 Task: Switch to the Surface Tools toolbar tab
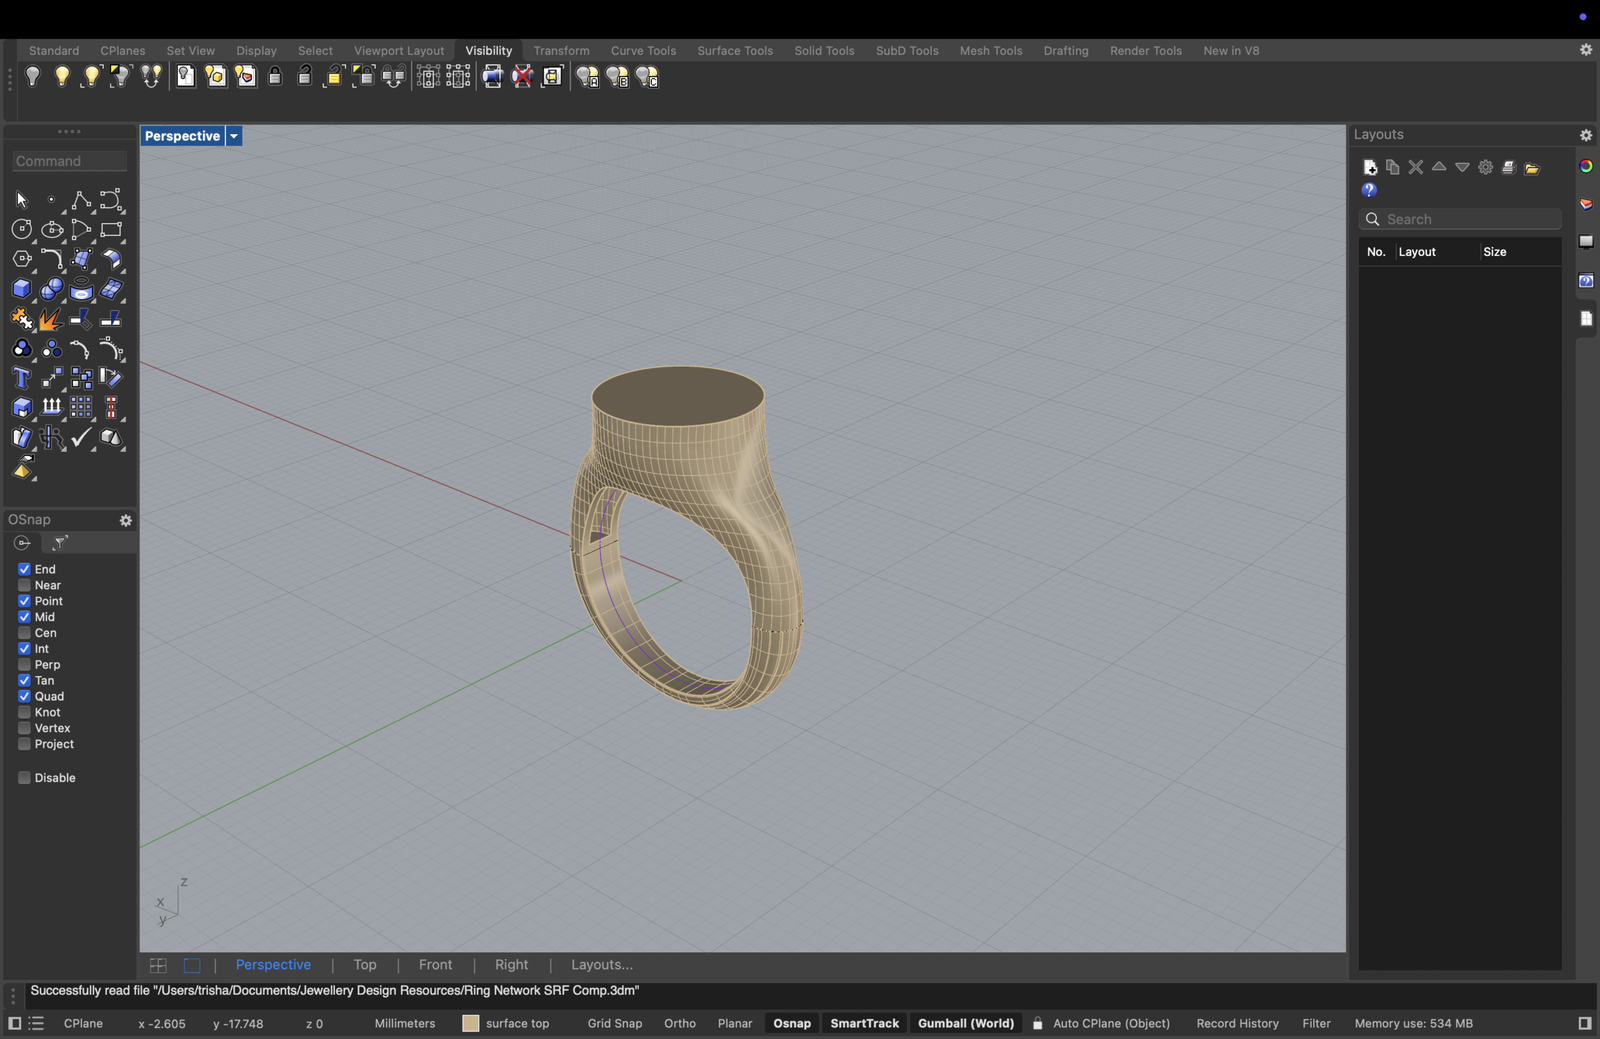[735, 51]
